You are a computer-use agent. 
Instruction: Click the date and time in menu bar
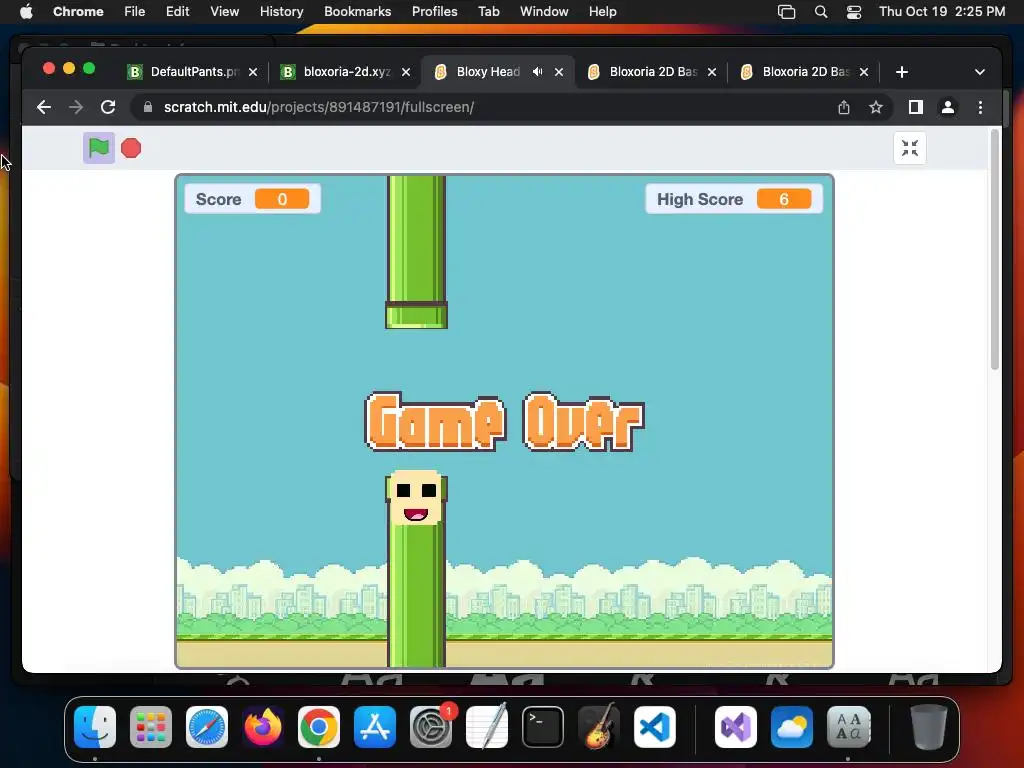tap(942, 12)
